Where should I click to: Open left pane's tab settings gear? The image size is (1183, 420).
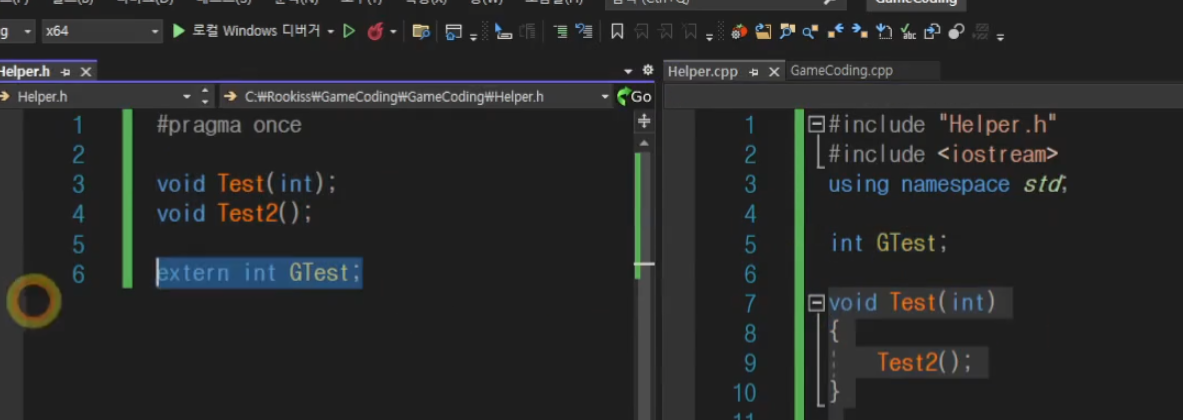coord(647,70)
